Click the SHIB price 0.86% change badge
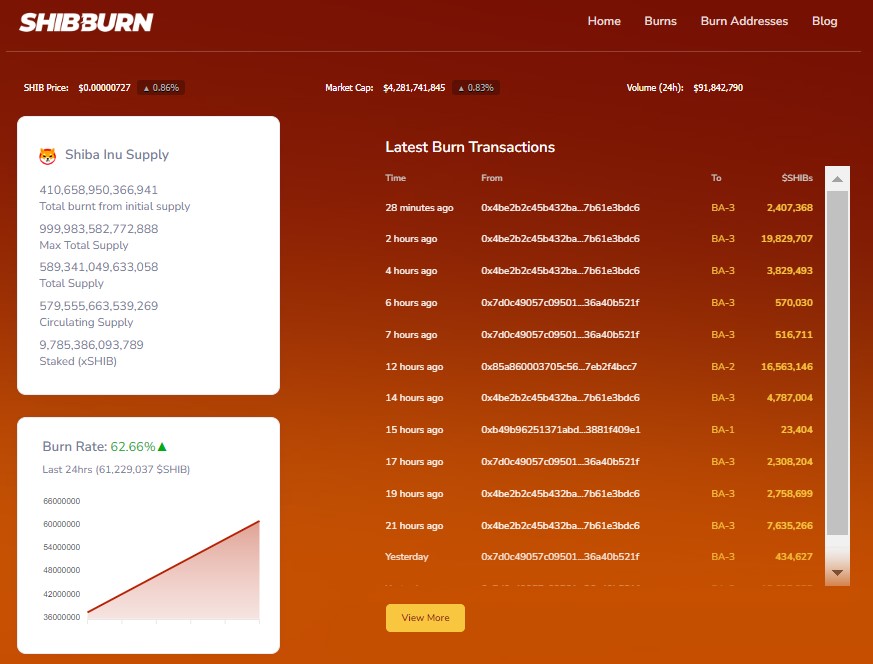873x664 pixels. (161, 88)
